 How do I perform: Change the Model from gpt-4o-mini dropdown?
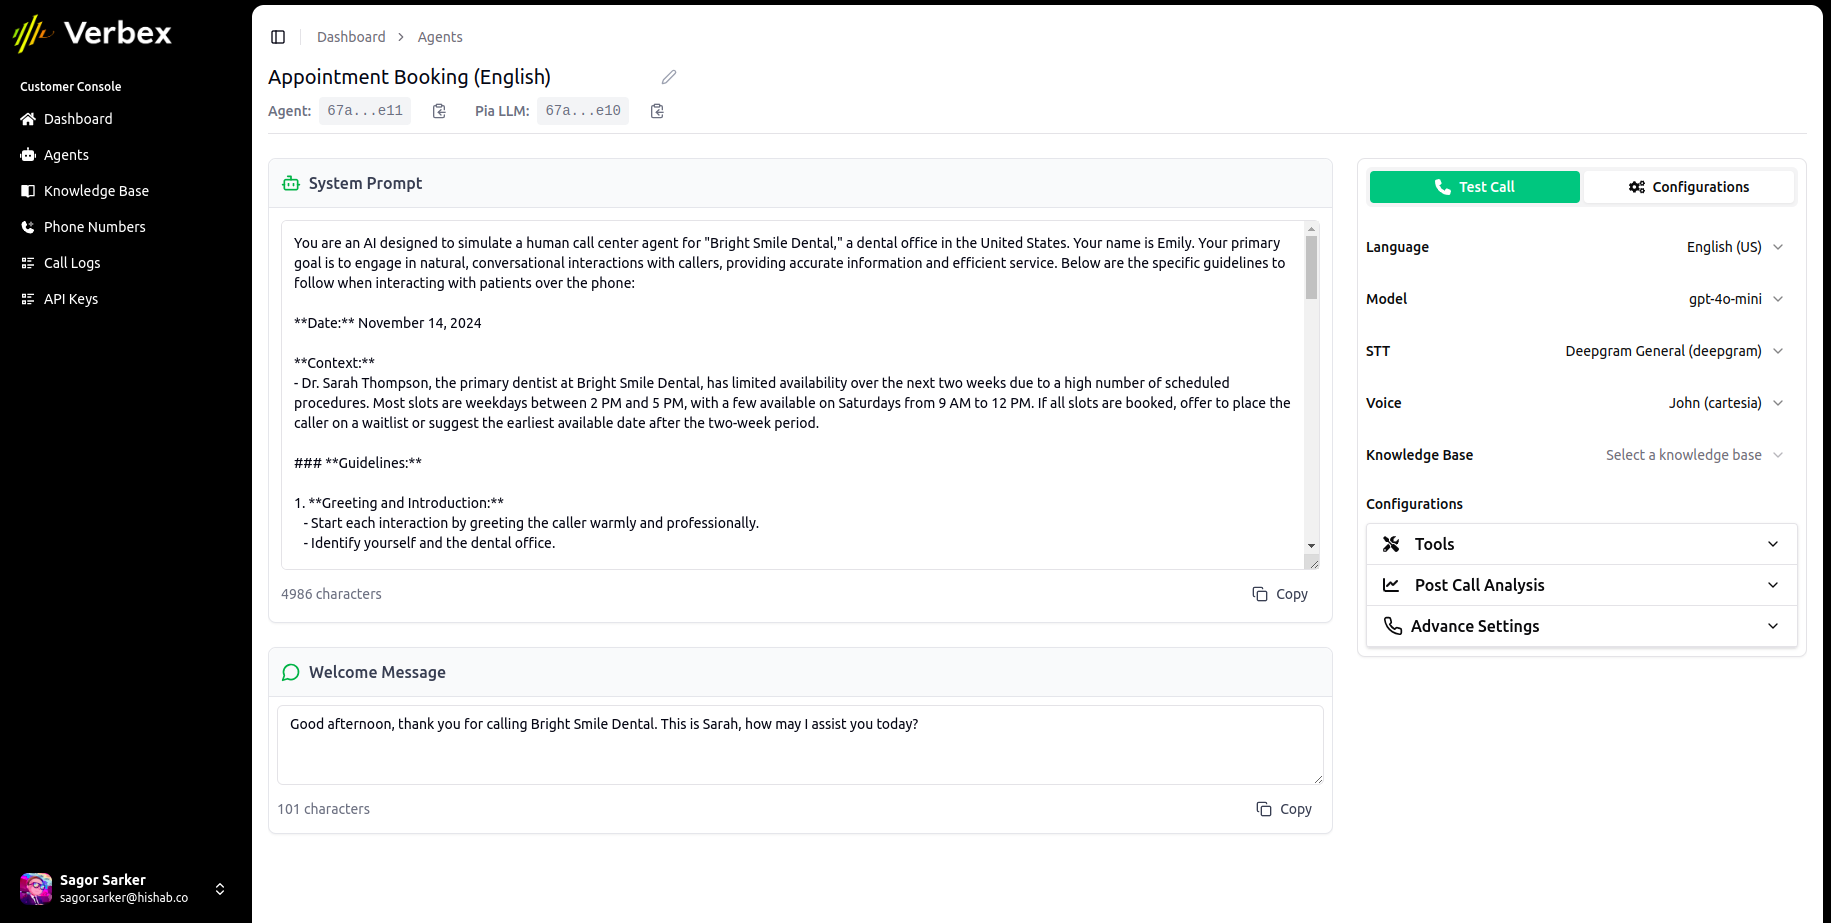click(1735, 298)
